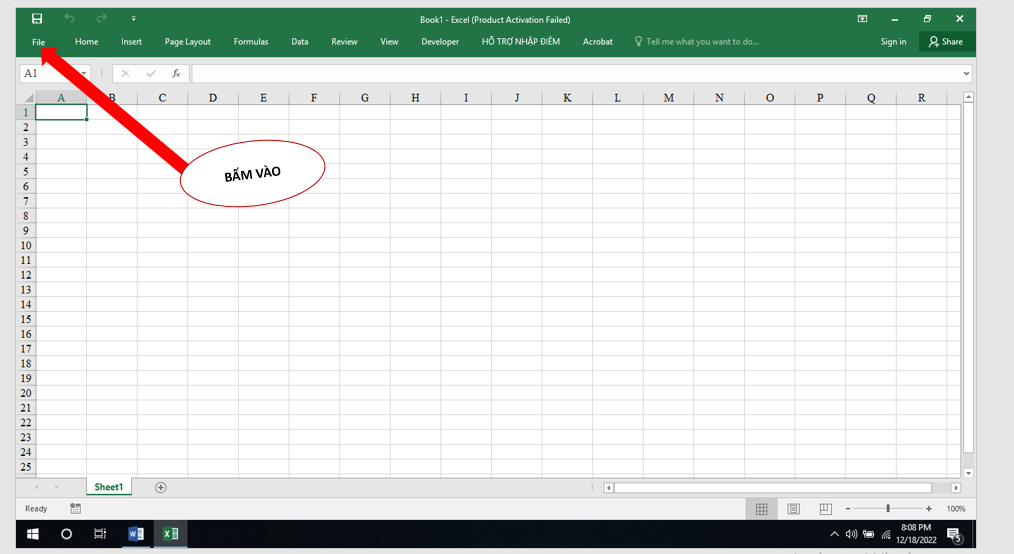Click Sign in link

click(x=893, y=42)
